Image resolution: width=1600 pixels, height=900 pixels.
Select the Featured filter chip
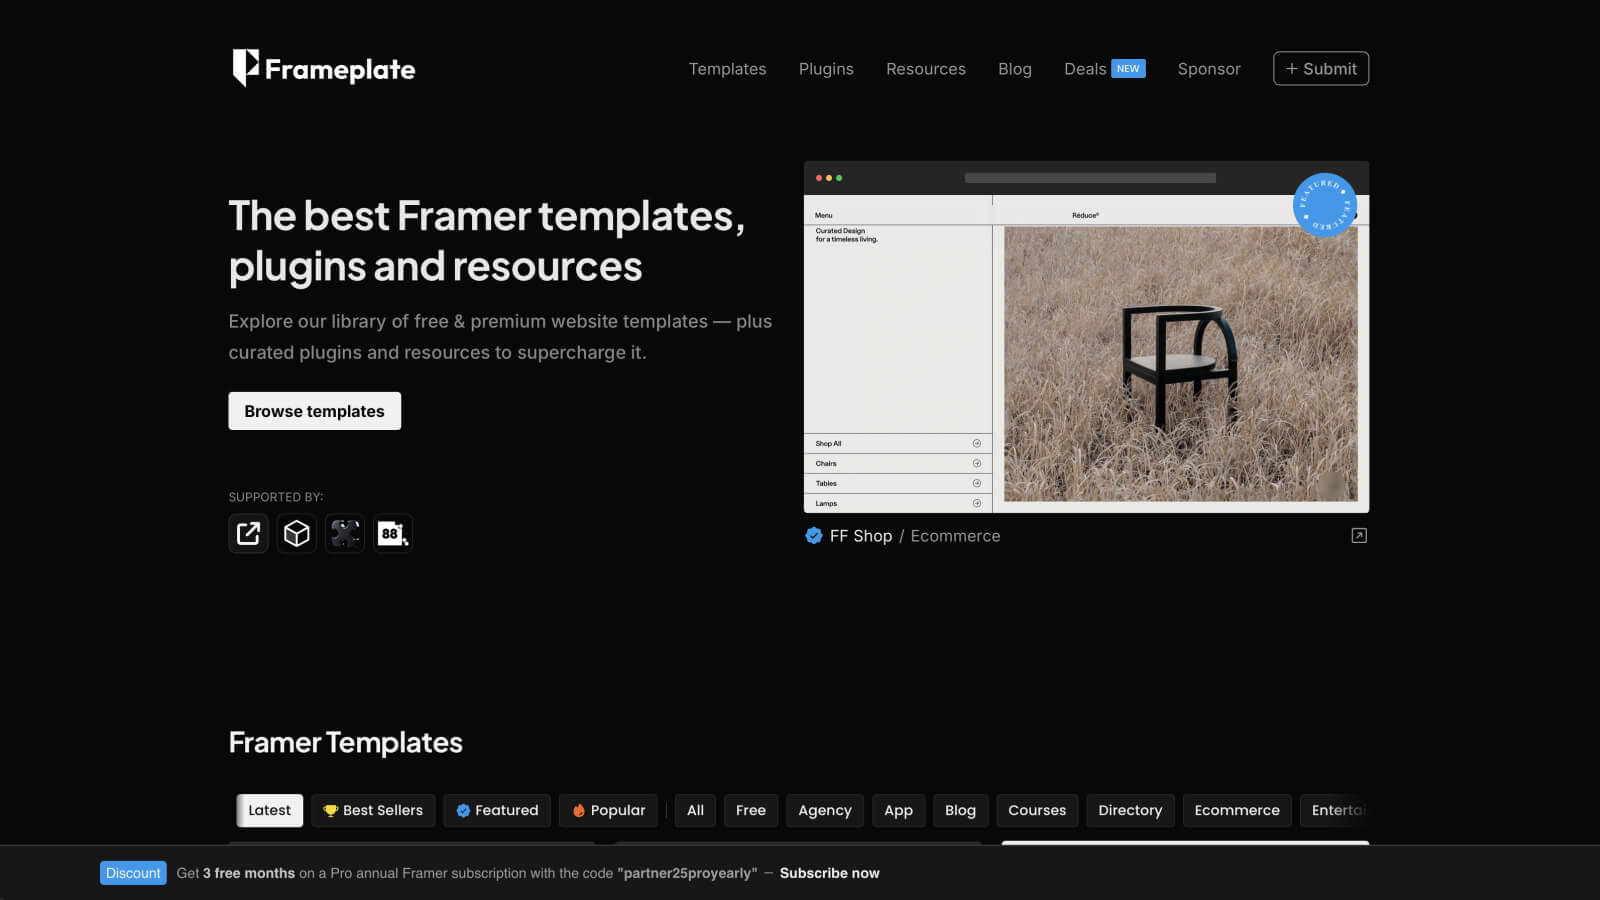[x=497, y=810]
